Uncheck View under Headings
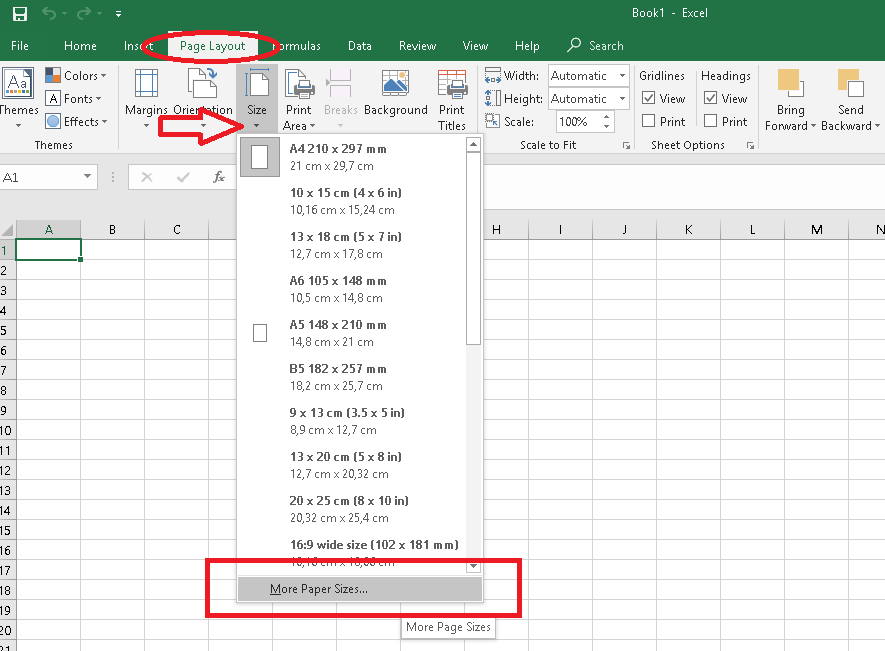 pos(708,98)
